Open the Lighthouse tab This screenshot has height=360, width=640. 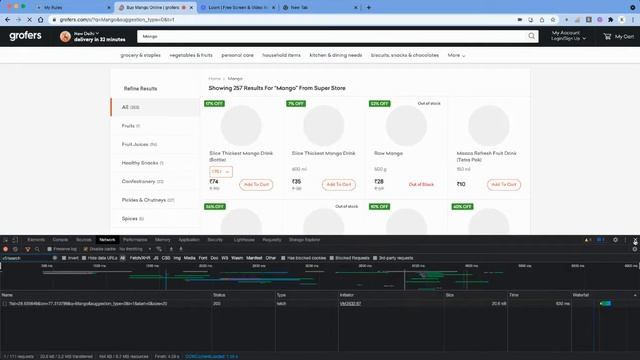click(244, 240)
